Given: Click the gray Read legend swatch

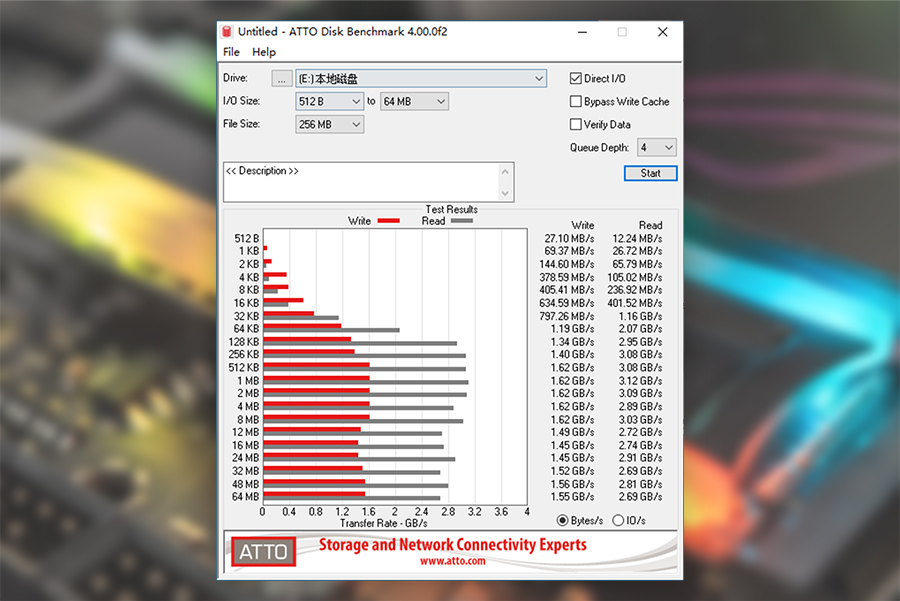Looking at the screenshot, I should pos(462,221).
